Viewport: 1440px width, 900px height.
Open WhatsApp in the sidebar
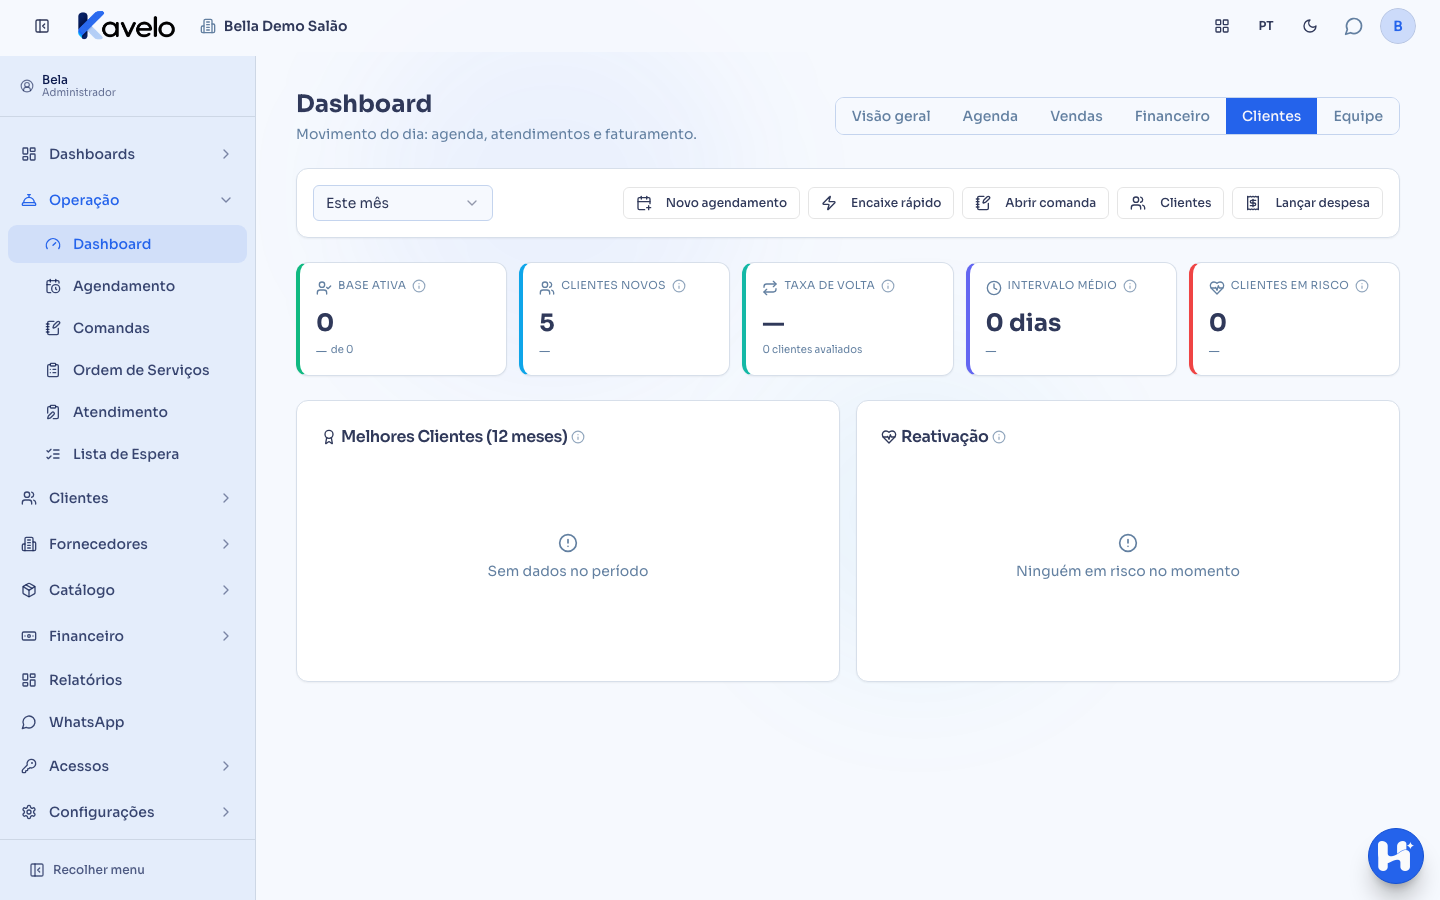point(127,722)
